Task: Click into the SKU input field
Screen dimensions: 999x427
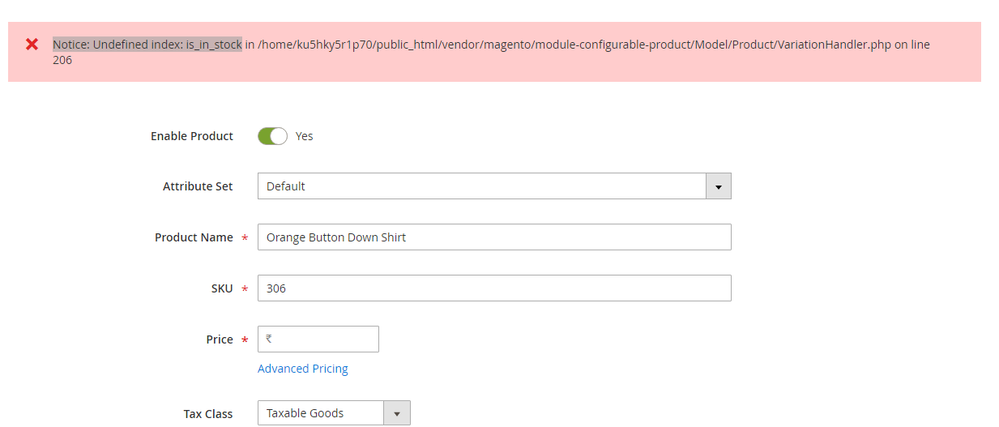Action: (494, 288)
